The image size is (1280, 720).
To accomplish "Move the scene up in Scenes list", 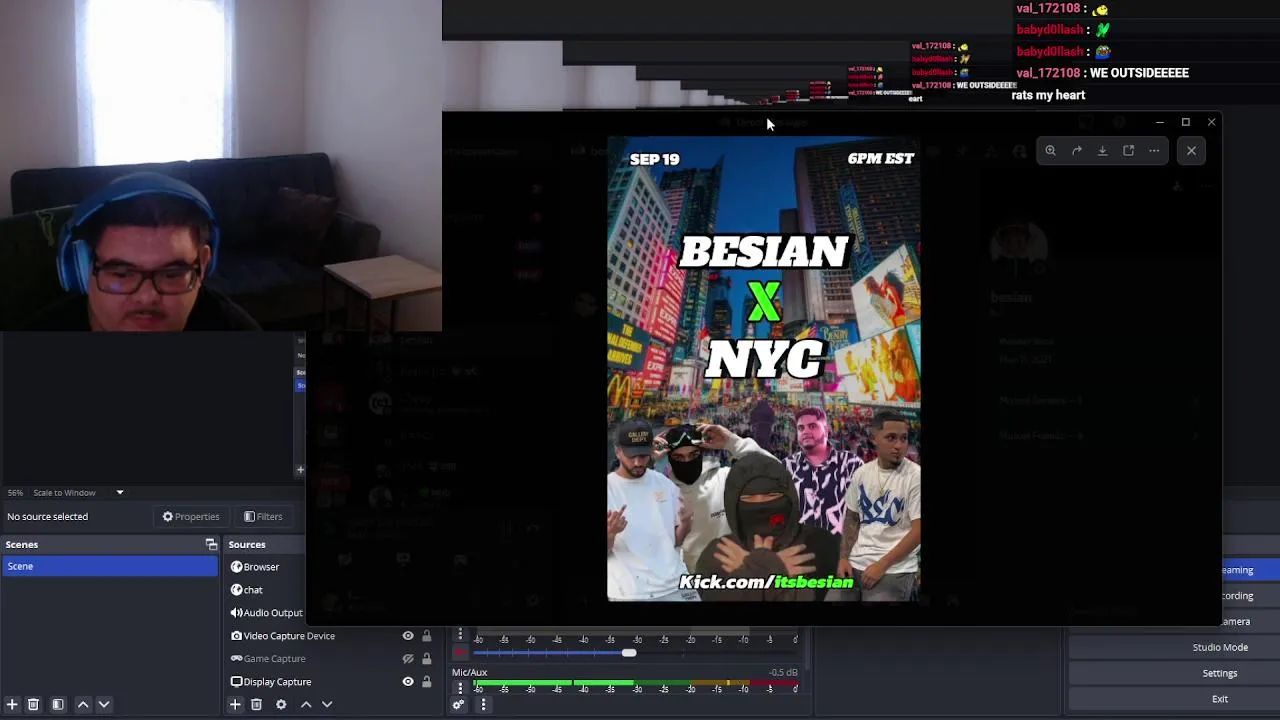I will (83, 705).
